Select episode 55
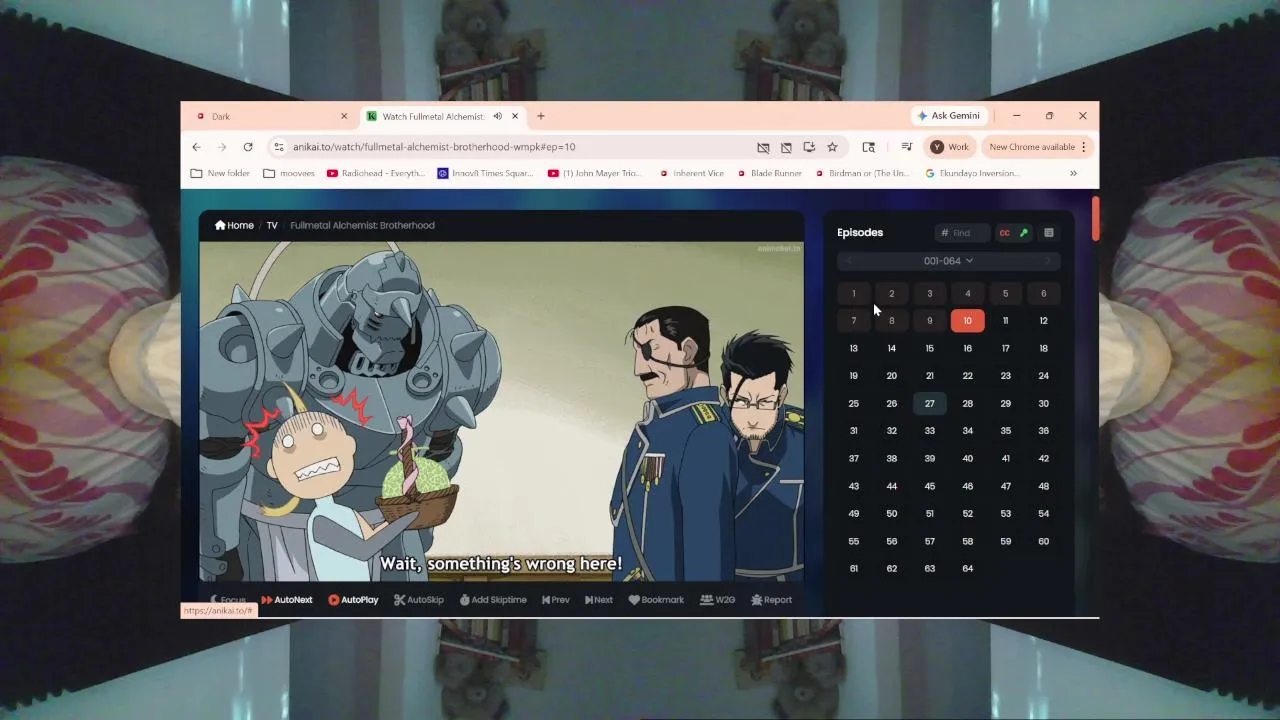Screen dimensions: 1280x720 point(853,541)
